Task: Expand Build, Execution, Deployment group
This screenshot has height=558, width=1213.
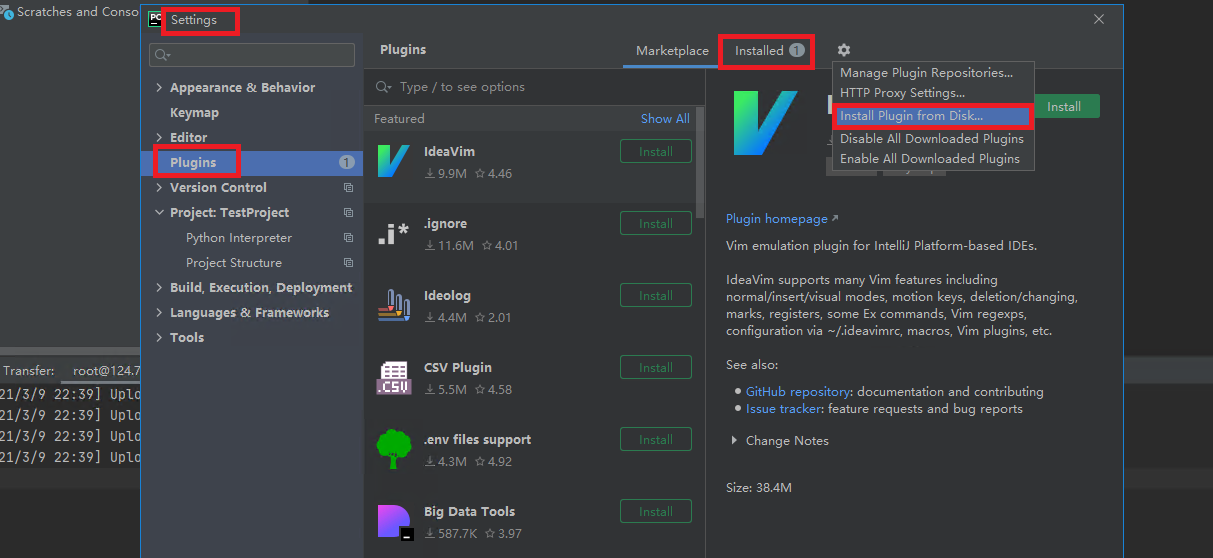Action: coord(160,287)
